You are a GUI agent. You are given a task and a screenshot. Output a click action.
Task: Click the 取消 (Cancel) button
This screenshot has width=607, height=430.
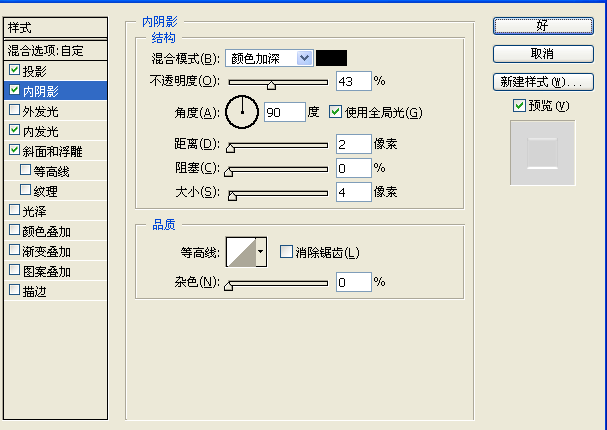pyautogui.click(x=543, y=54)
